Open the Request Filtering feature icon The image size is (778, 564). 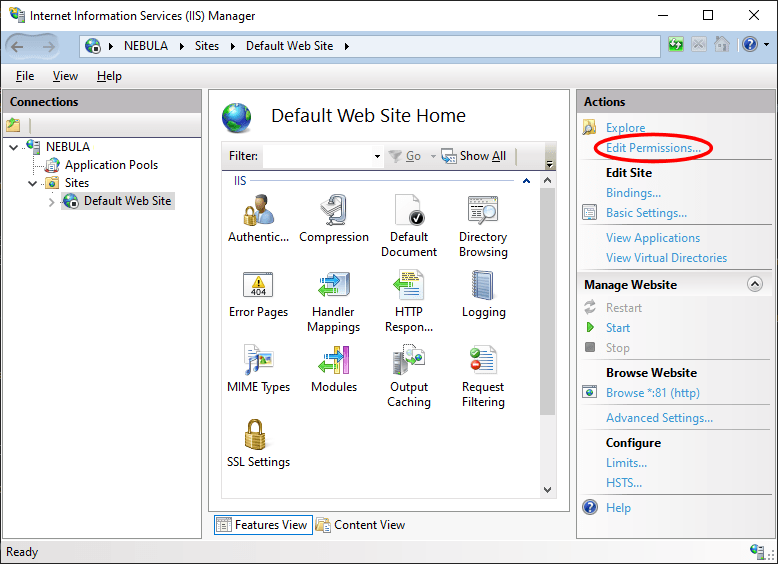coord(483,360)
